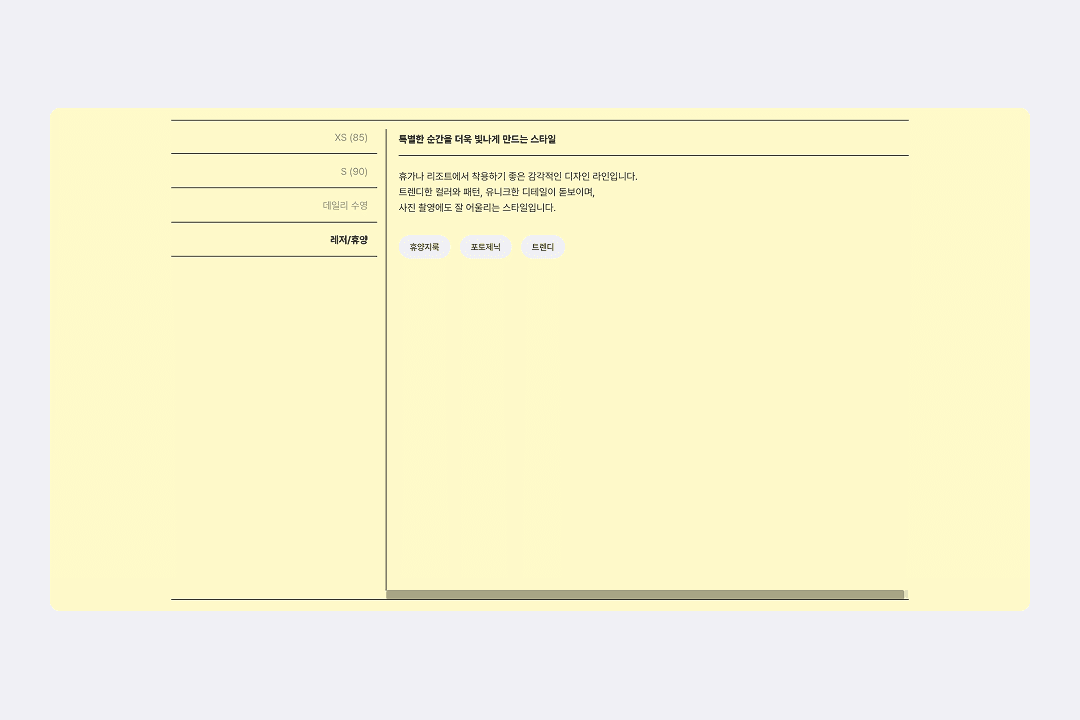Click the description line starting with 휴가나 리조트에서

tap(517, 176)
